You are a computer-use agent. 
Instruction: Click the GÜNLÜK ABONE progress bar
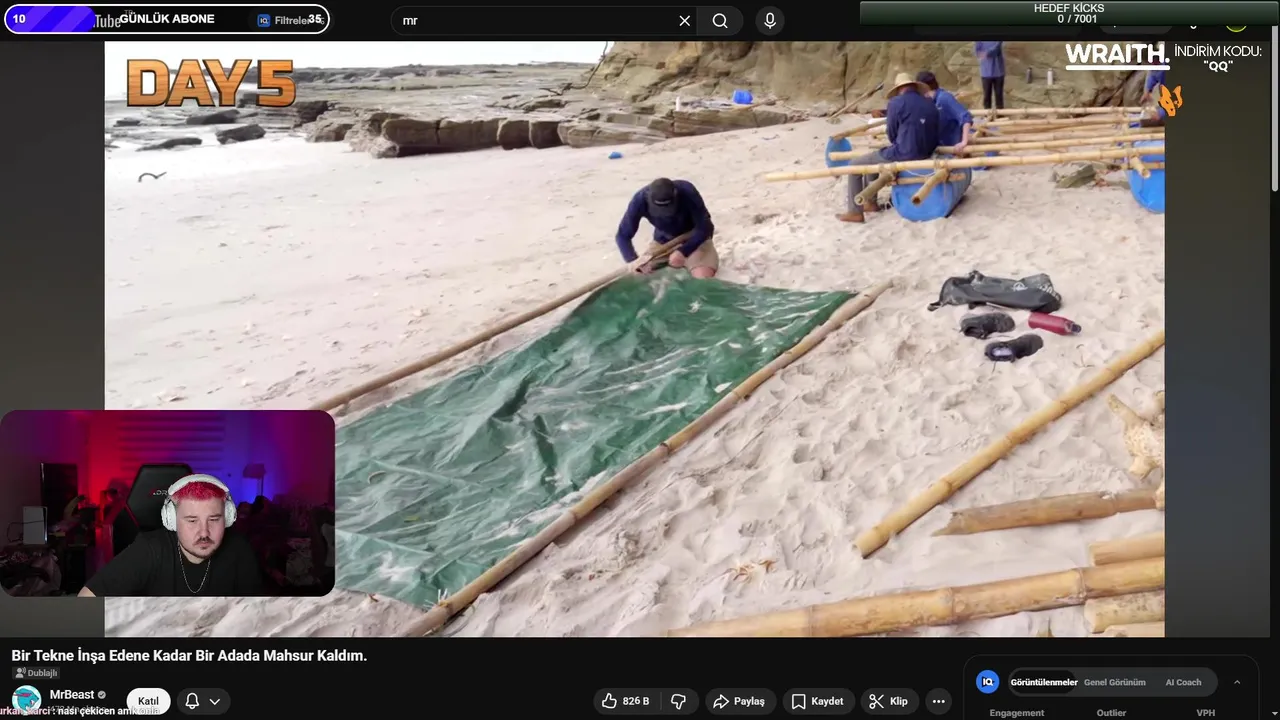click(x=166, y=19)
